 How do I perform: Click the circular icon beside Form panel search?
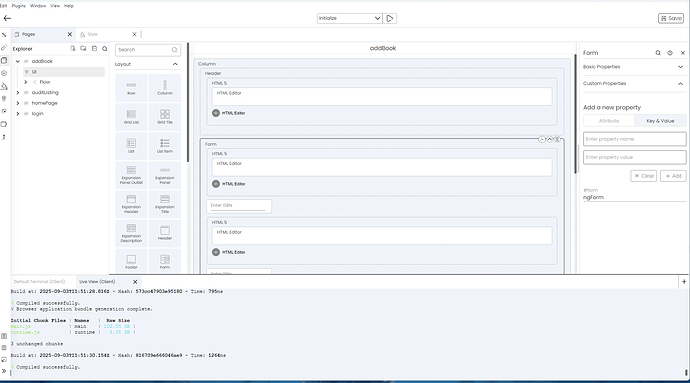click(x=670, y=53)
